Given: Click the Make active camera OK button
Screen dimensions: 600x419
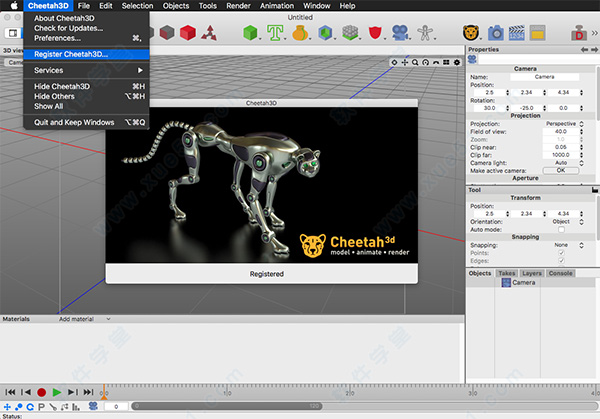Looking at the screenshot, I should click(561, 171).
